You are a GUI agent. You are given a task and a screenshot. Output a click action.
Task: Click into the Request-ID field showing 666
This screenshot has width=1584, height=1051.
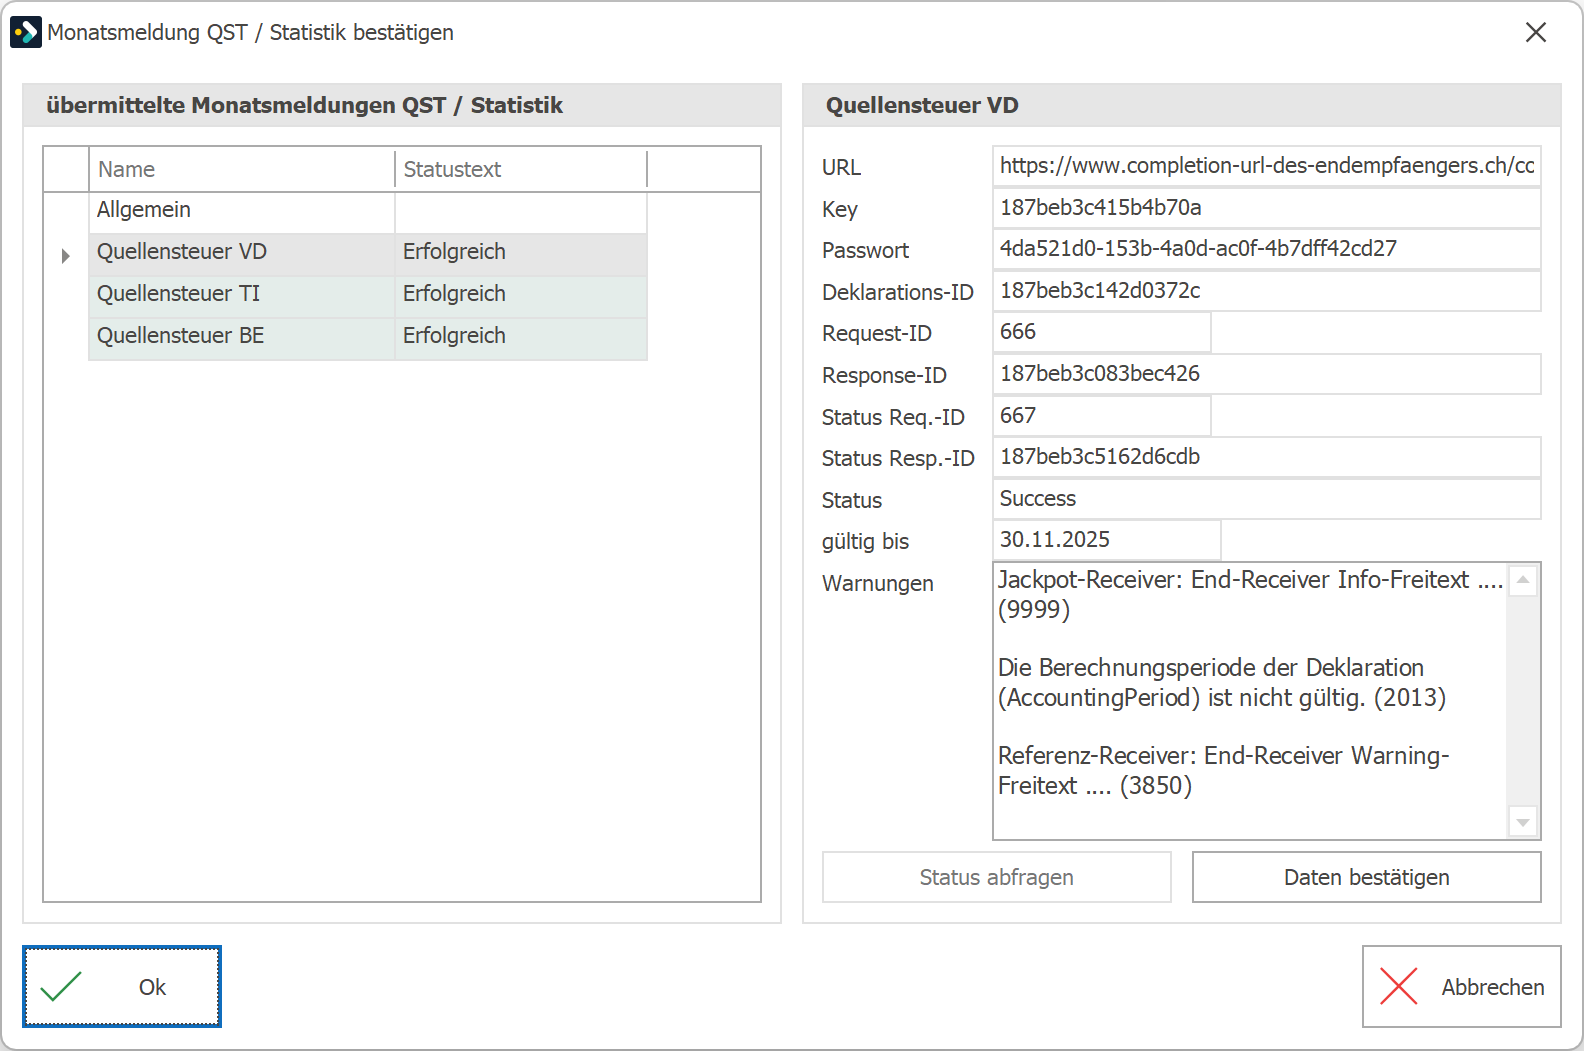click(1102, 332)
